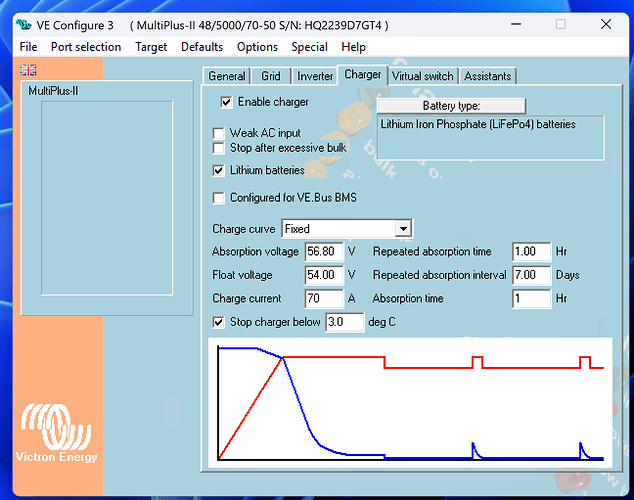Click the Absorption voltage field
This screenshot has width=634, height=500.
[x=324, y=251]
